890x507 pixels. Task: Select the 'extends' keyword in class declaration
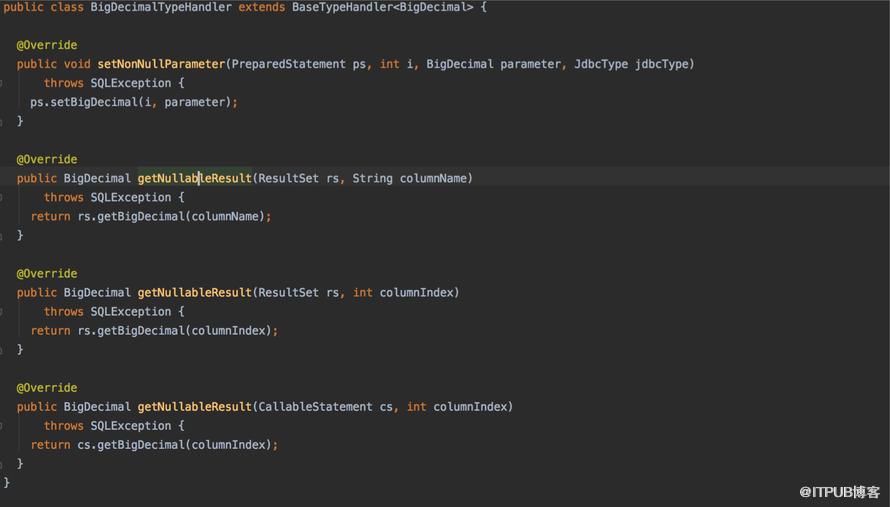261,7
